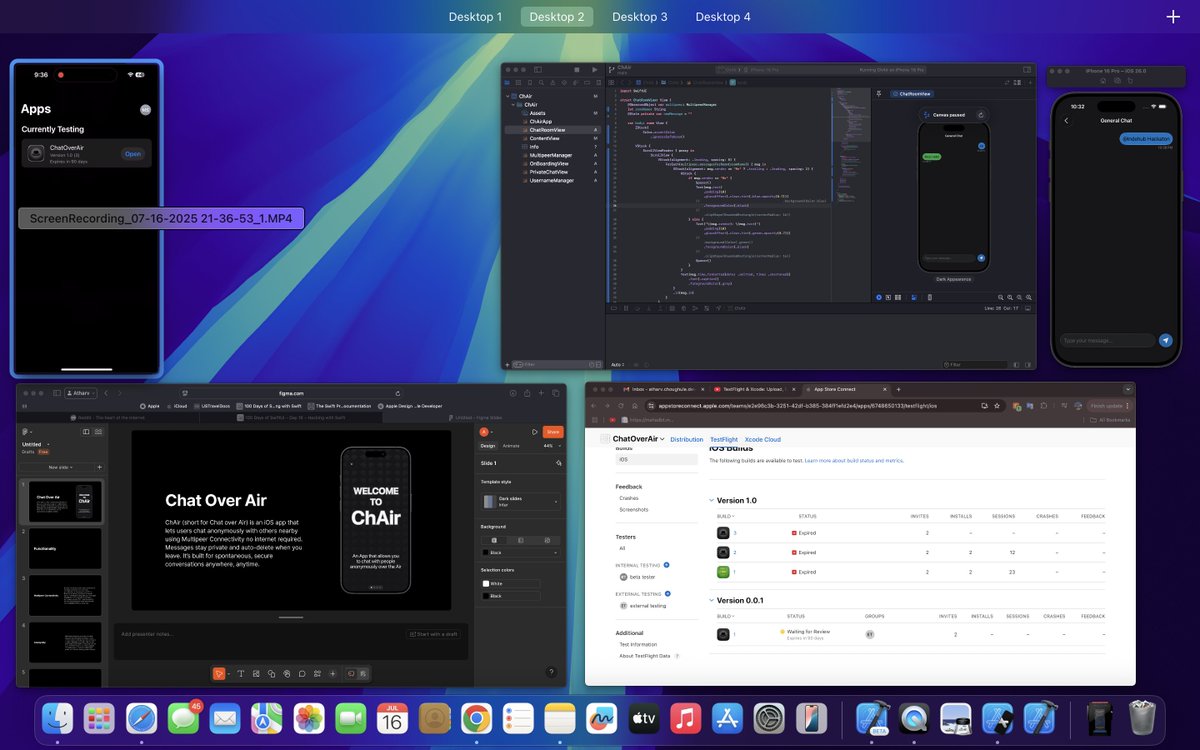Open Test Information in the TestFlight sidebar

(638, 644)
